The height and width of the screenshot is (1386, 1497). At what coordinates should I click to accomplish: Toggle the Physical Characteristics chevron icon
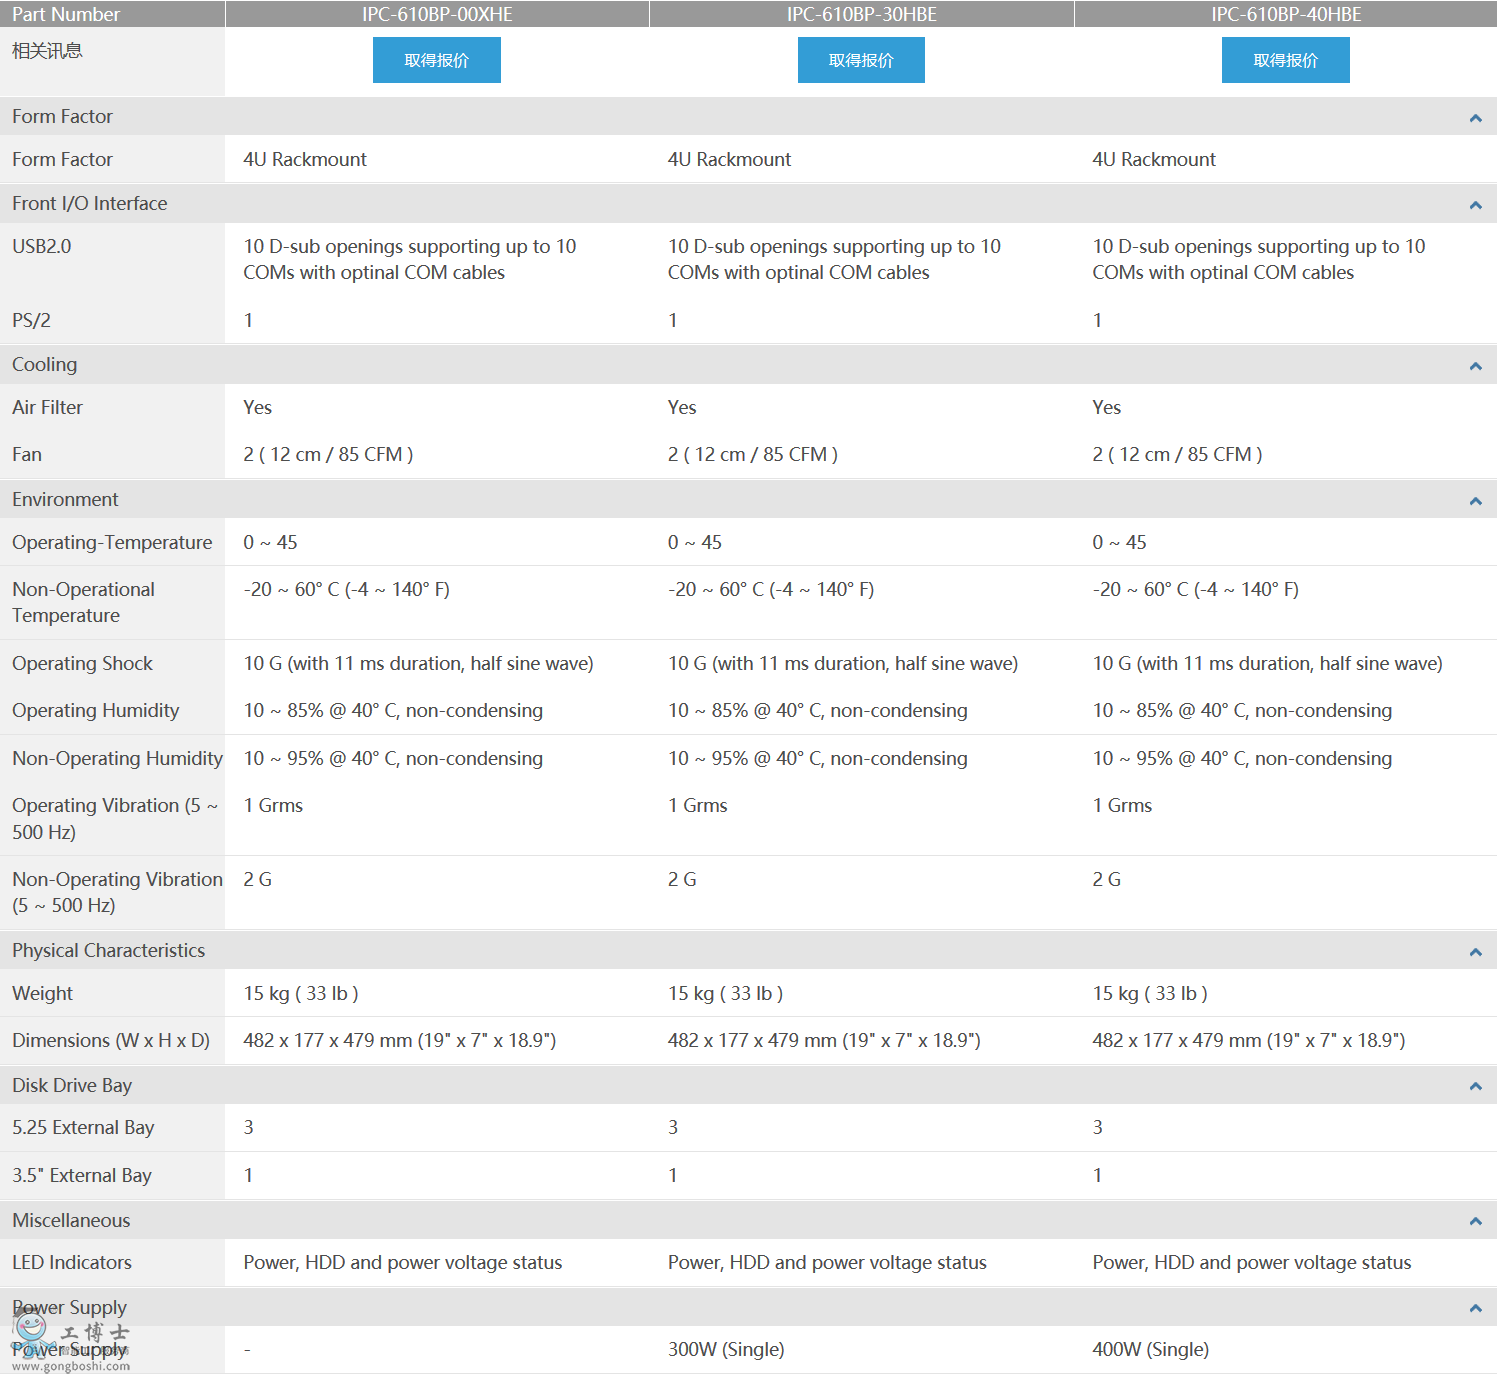(1475, 952)
